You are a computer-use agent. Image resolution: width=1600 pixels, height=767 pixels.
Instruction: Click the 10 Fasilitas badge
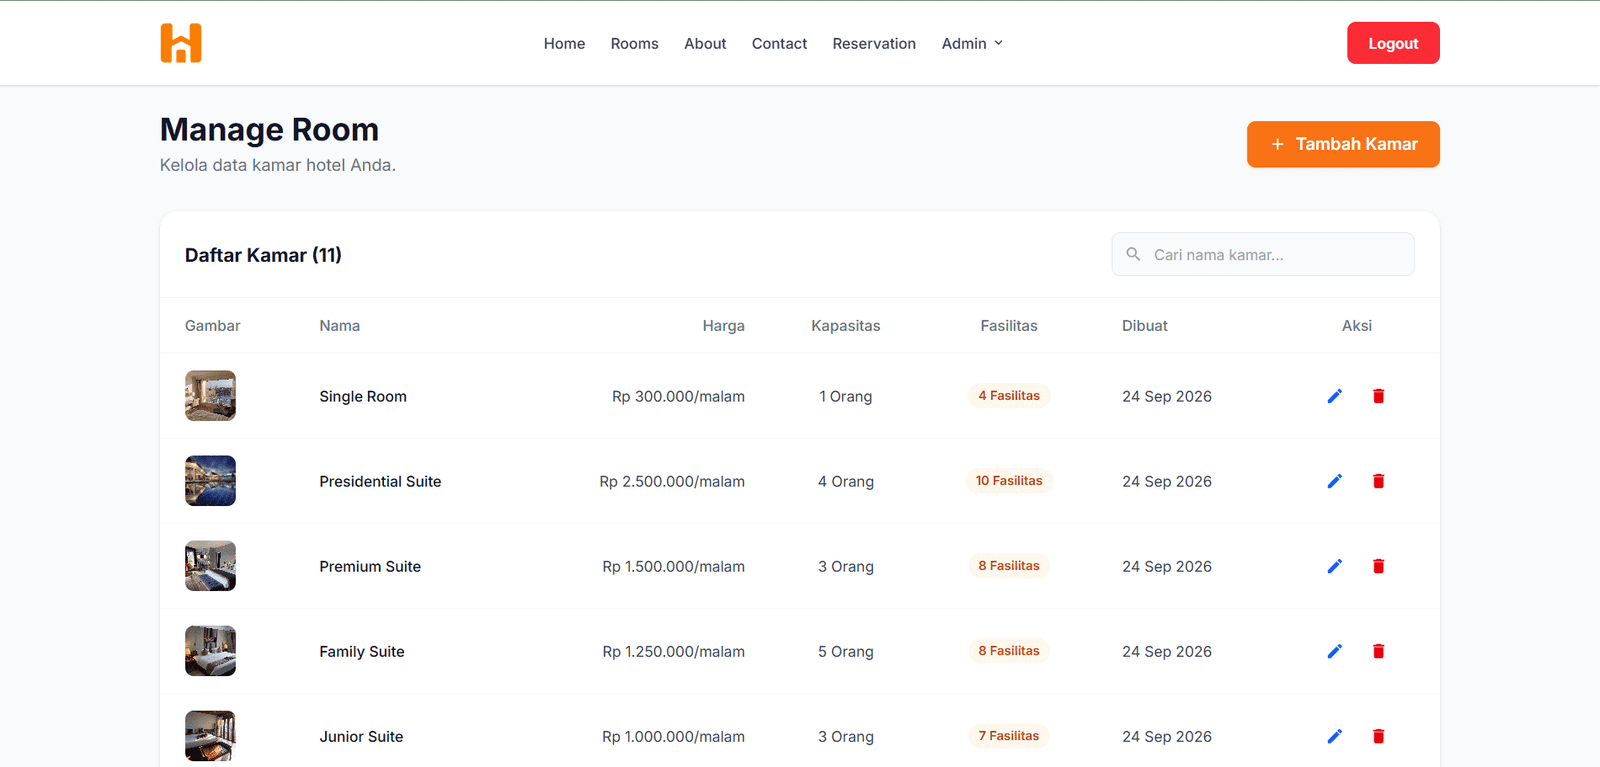click(x=1009, y=481)
